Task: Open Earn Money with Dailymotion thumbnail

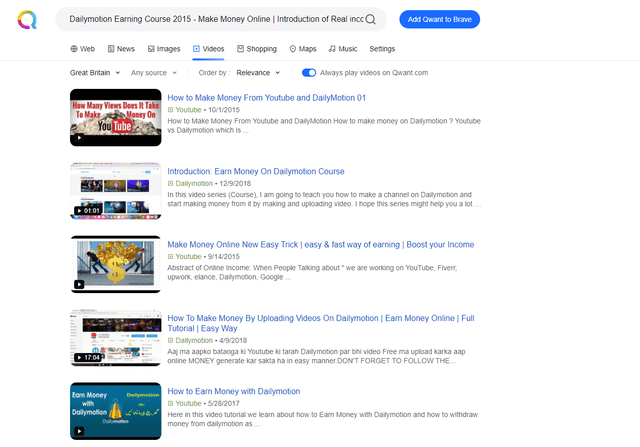Action: (x=116, y=411)
